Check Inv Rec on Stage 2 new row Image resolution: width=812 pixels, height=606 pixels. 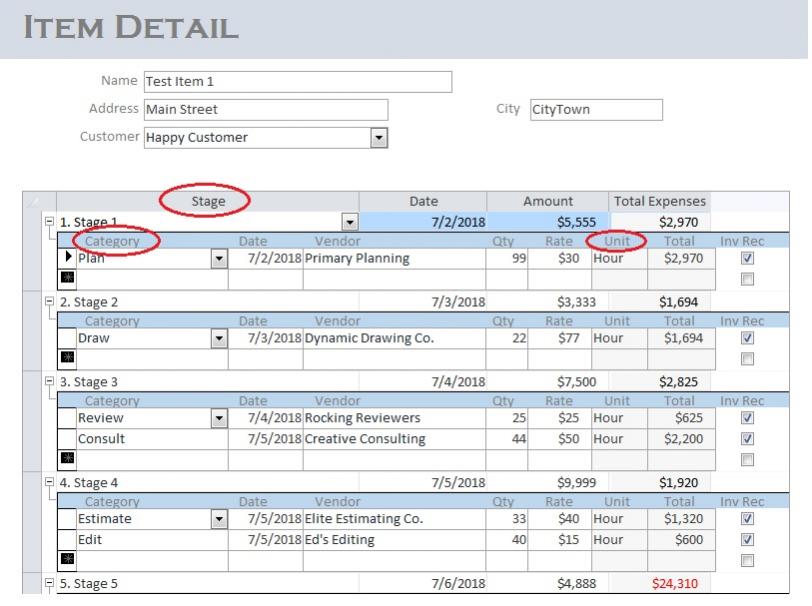tap(747, 359)
